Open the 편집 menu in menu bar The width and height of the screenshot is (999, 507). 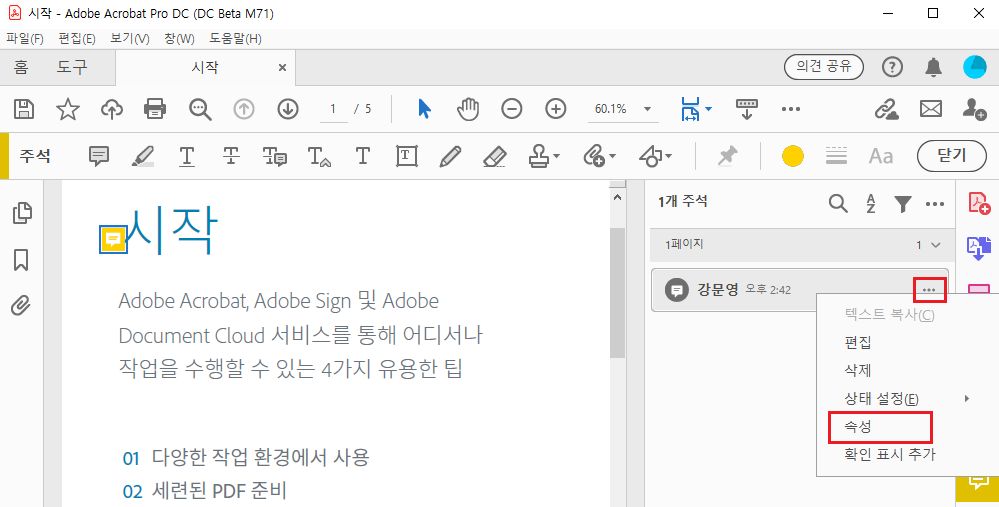coord(77,39)
